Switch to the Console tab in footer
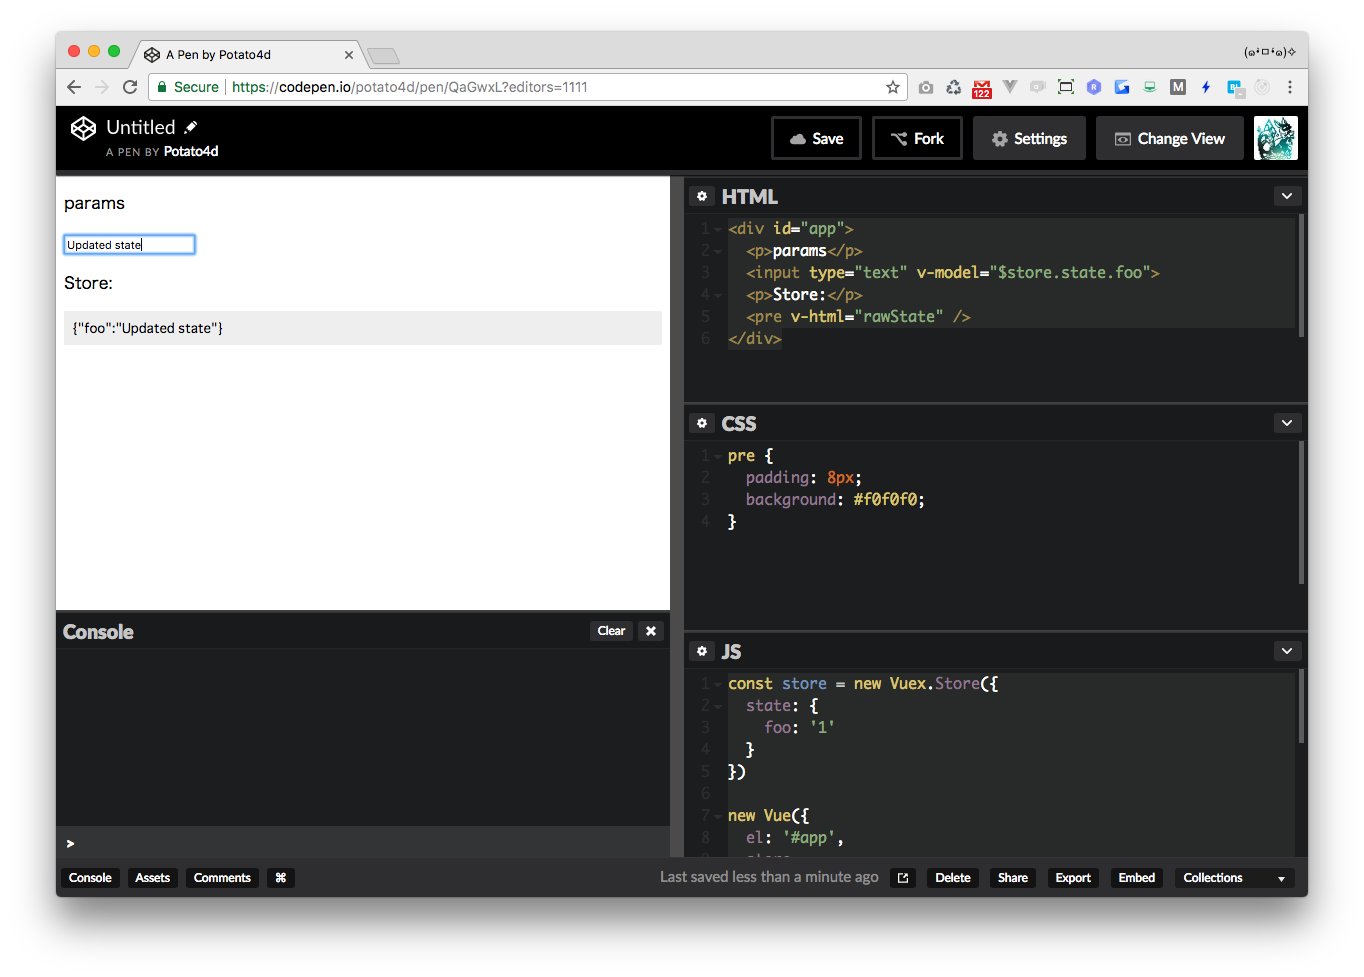The width and height of the screenshot is (1364, 977). pyautogui.click(x=90, y=878)
